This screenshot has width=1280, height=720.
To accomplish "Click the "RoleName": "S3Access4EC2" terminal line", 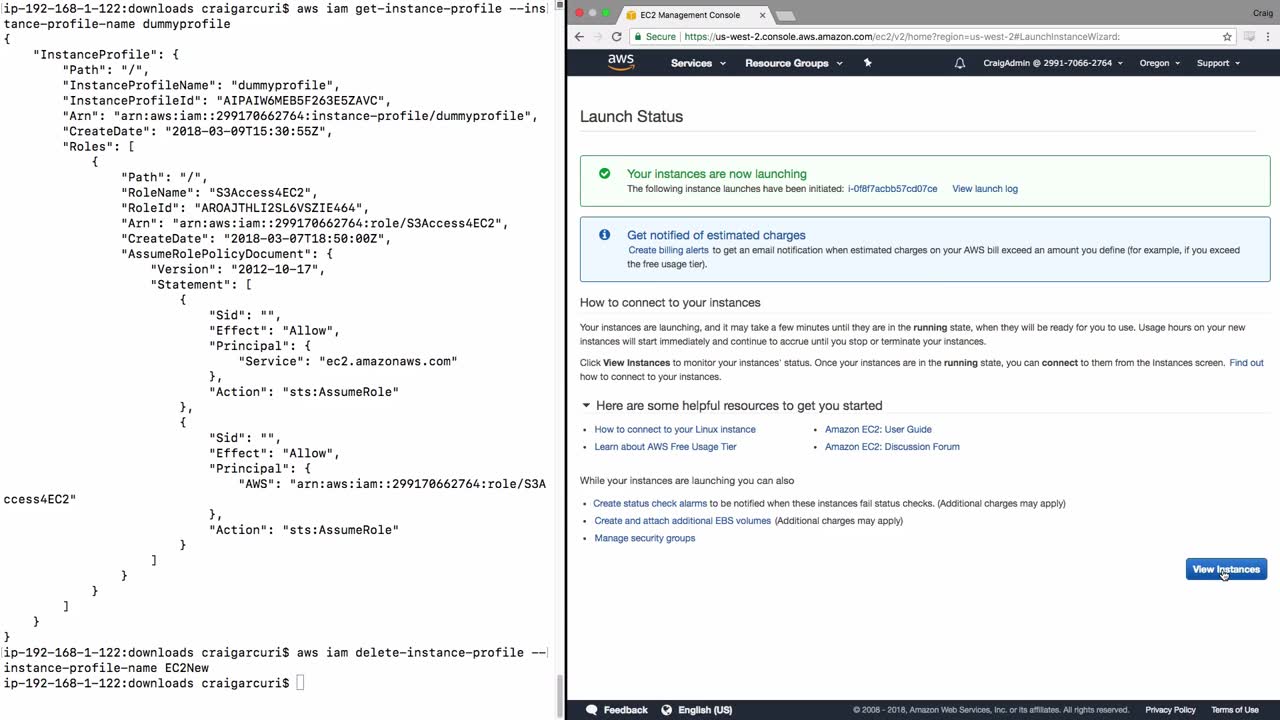I will (219, 193).
